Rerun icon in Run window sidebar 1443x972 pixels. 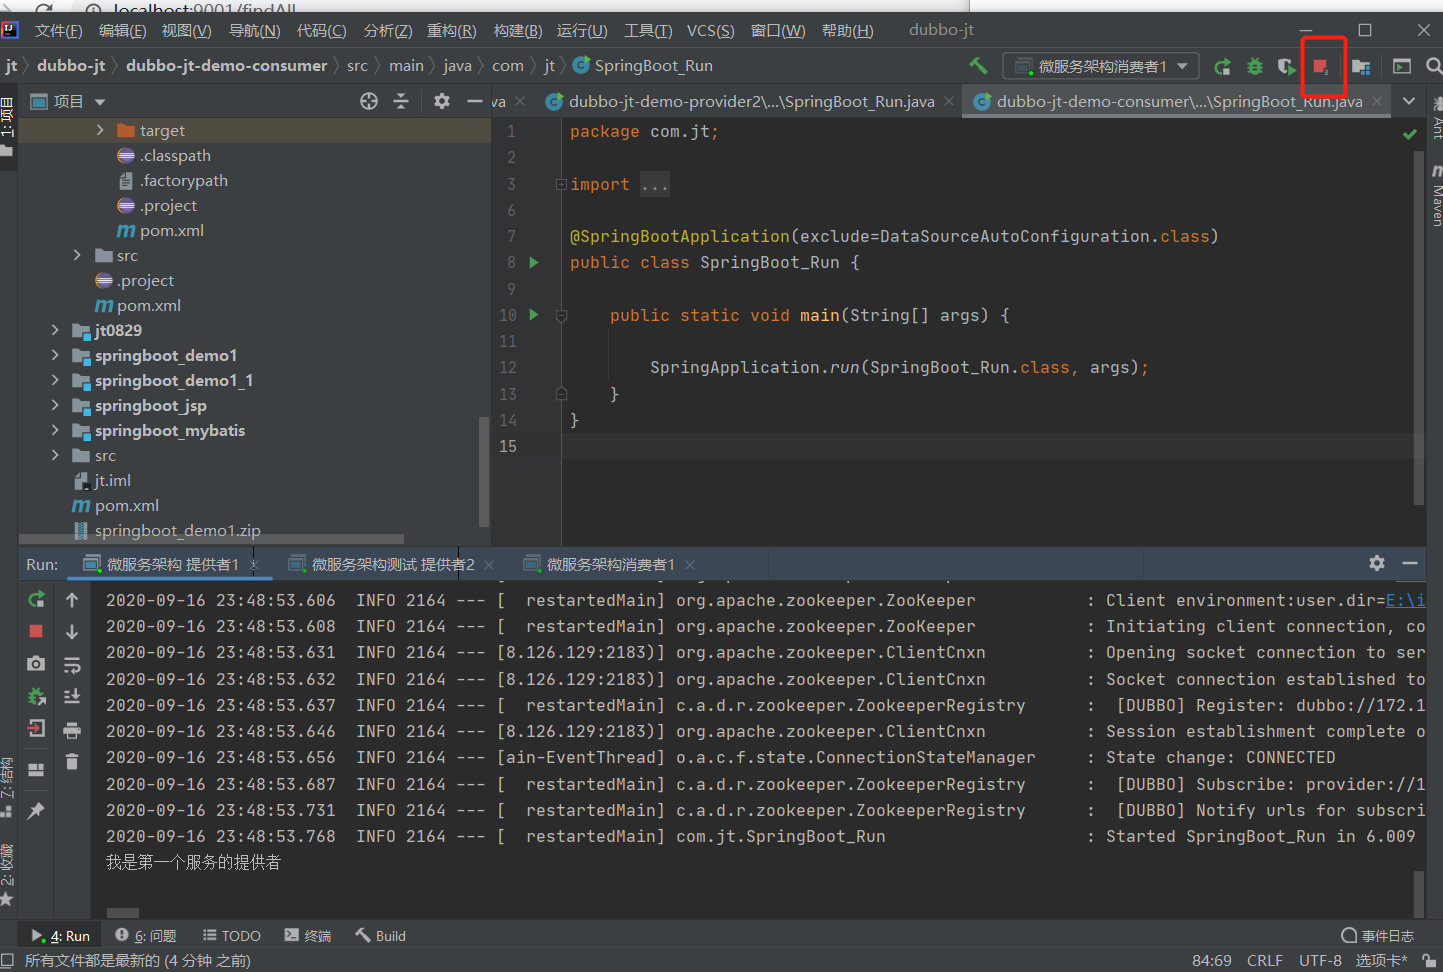tap(36, 599)
